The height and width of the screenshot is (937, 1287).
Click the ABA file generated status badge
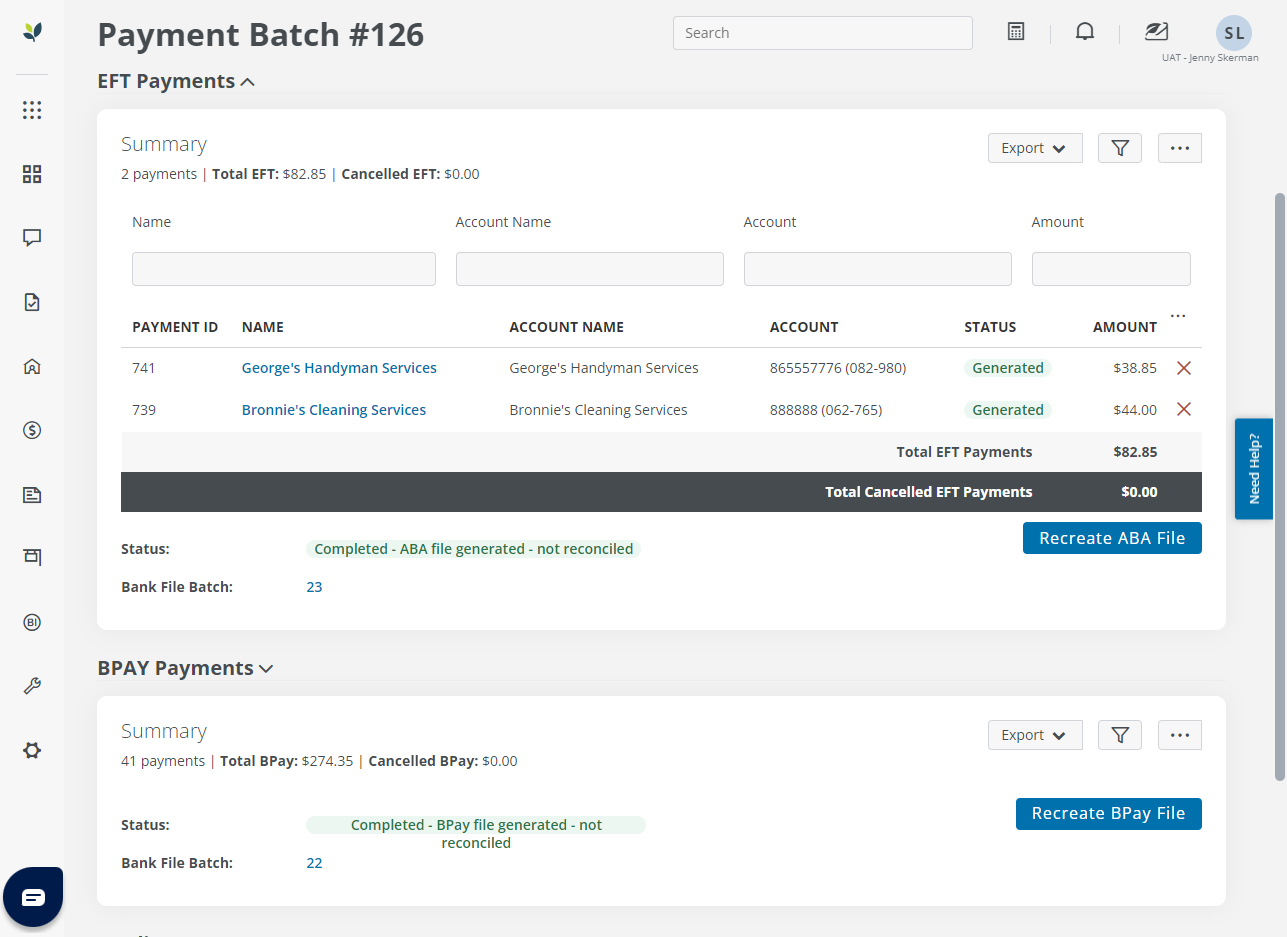(474, 549)
